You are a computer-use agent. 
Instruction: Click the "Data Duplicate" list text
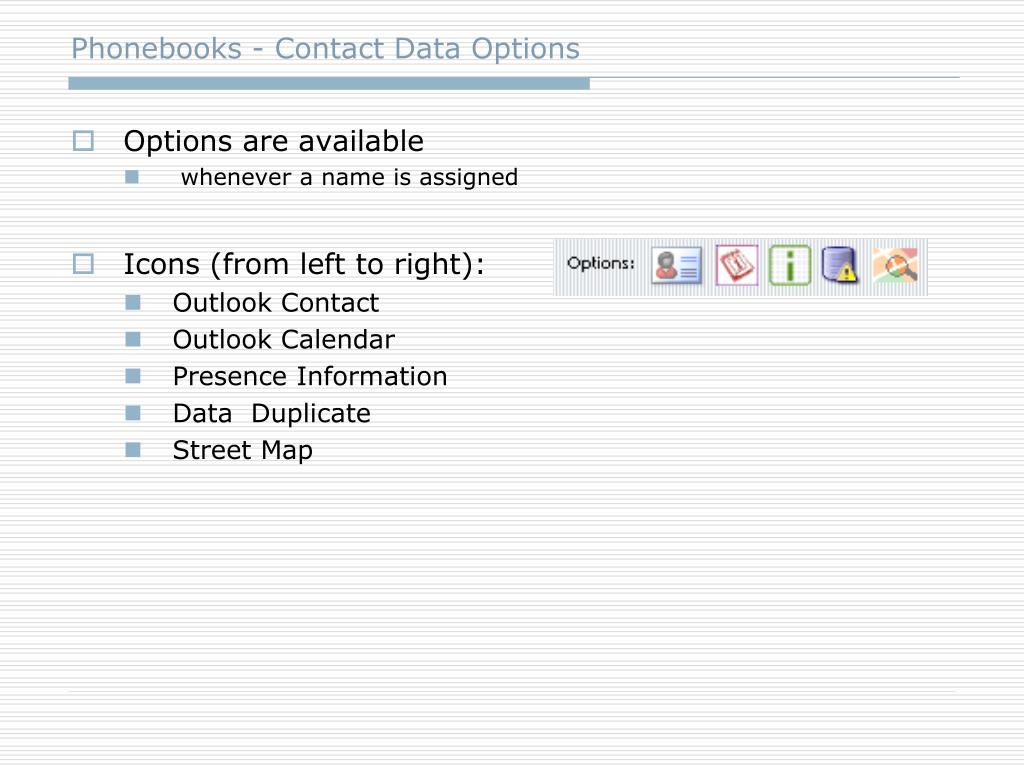(x=272, y=413)
